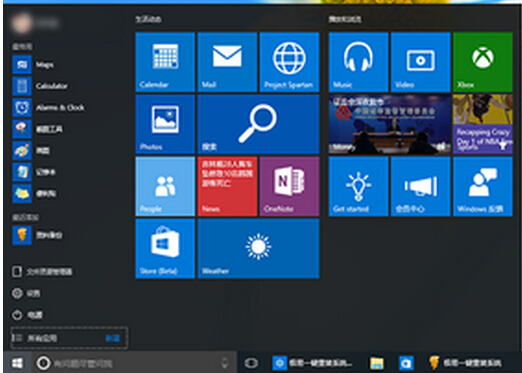Open the Weather tile

[258, 248]
